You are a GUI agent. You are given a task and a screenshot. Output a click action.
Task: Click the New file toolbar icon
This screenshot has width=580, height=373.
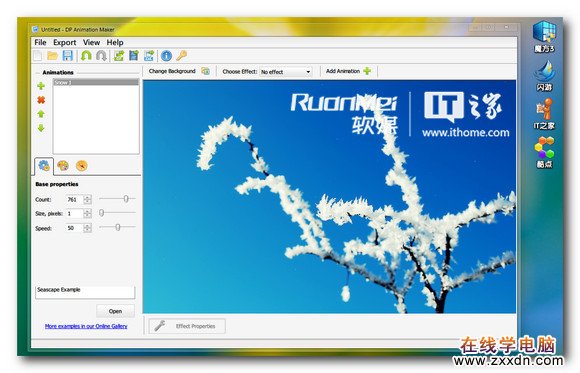pyautogui.click(x=38, y=56)
